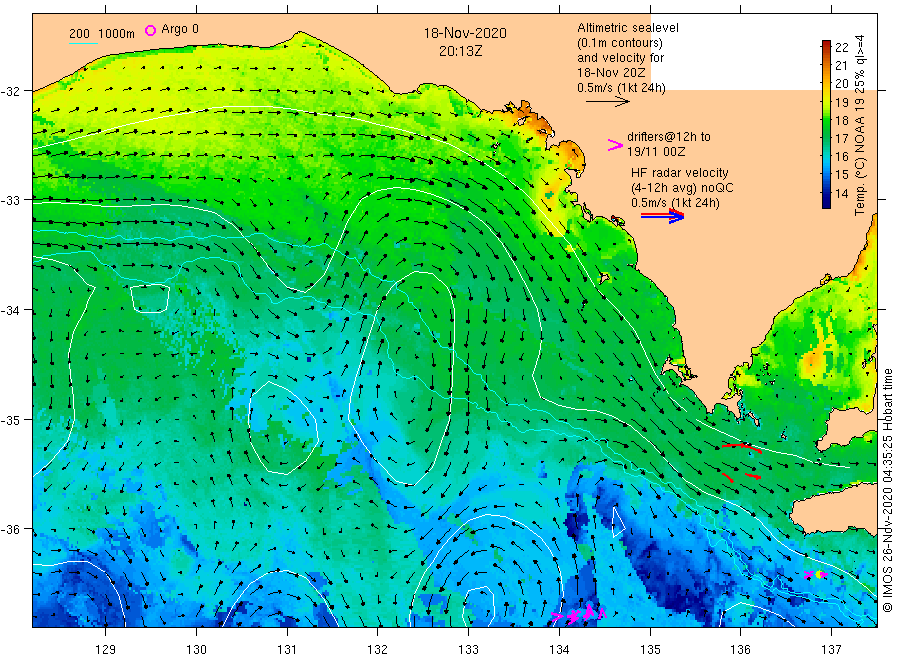Click the date label 18-Nov-2020
Viewport: 900px width, 660px height.
465,33
